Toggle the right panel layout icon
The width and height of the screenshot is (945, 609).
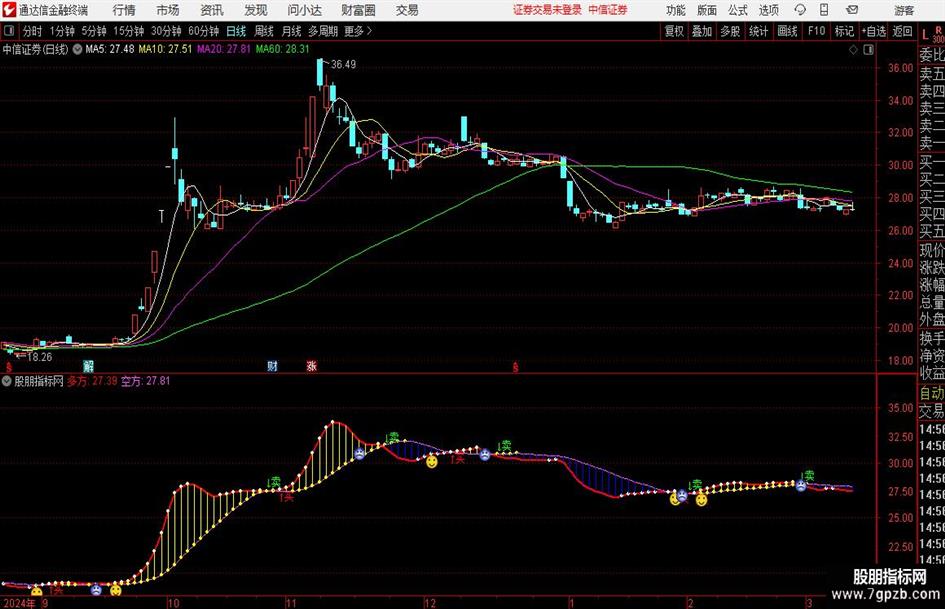pyautogui.click(x=868, y=49)
